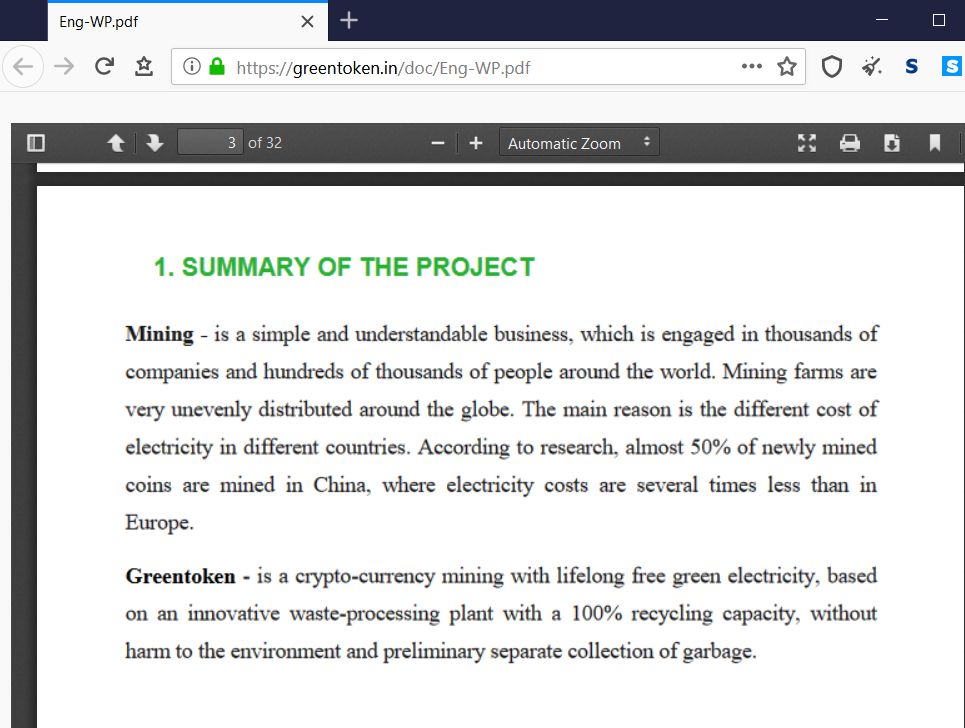This screenshot has height=728, width=965.
Task: Download the PDF file
Action: point(892,143)
